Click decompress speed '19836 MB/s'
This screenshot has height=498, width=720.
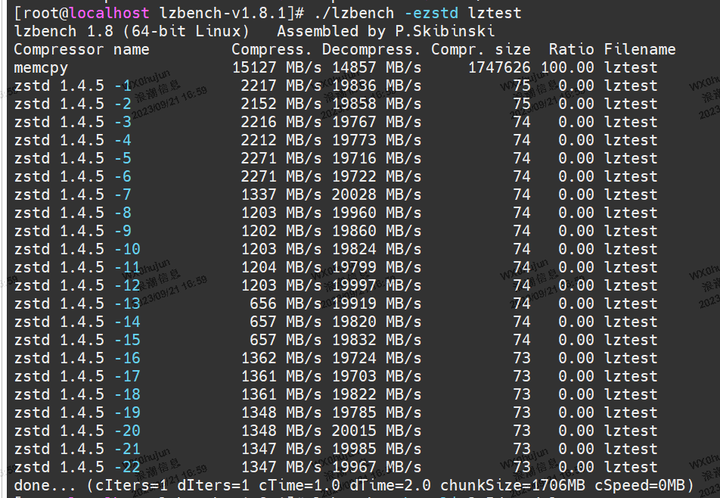(x=377, y=86)
